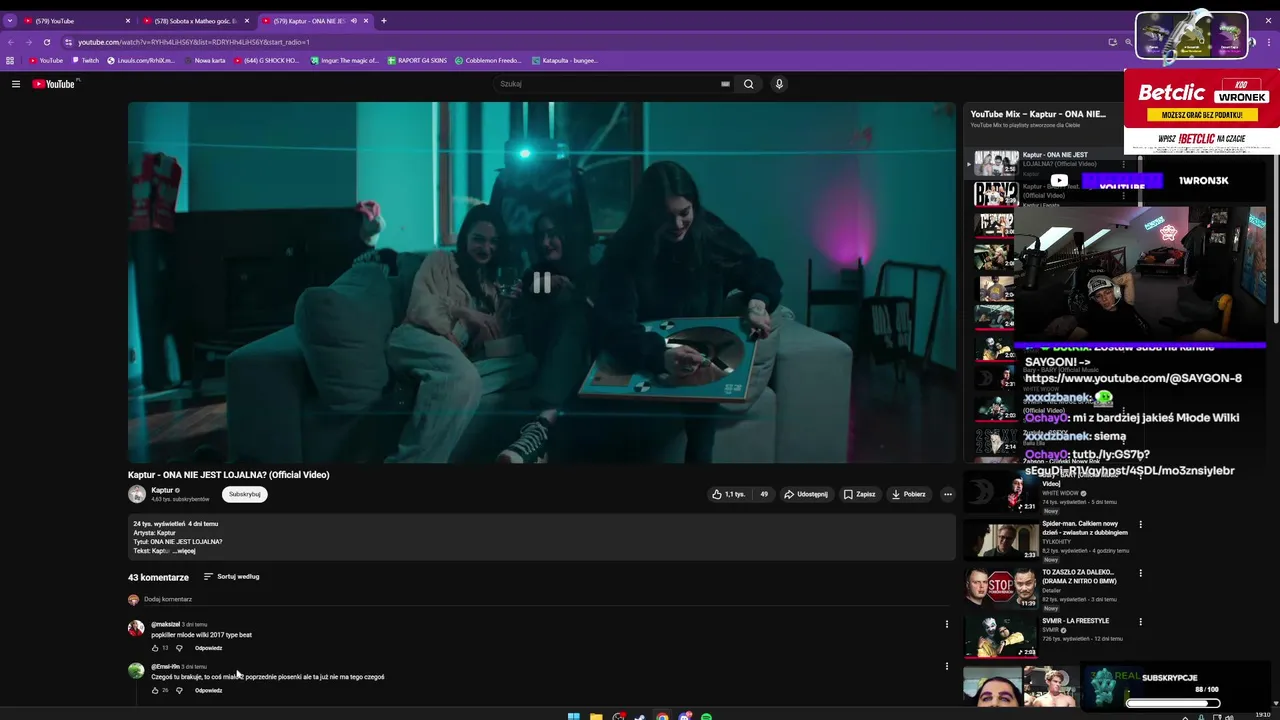This screenshot has height=720, width=1280.
Task: Open the more actions menu beside Pobierz
Action: [948, 494]
